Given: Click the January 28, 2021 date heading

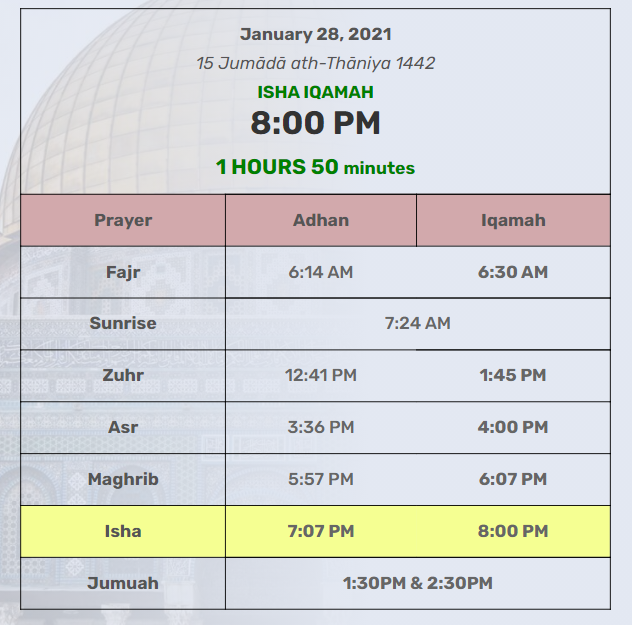Looking at the screenshot, I should click(x=315, y=35).
